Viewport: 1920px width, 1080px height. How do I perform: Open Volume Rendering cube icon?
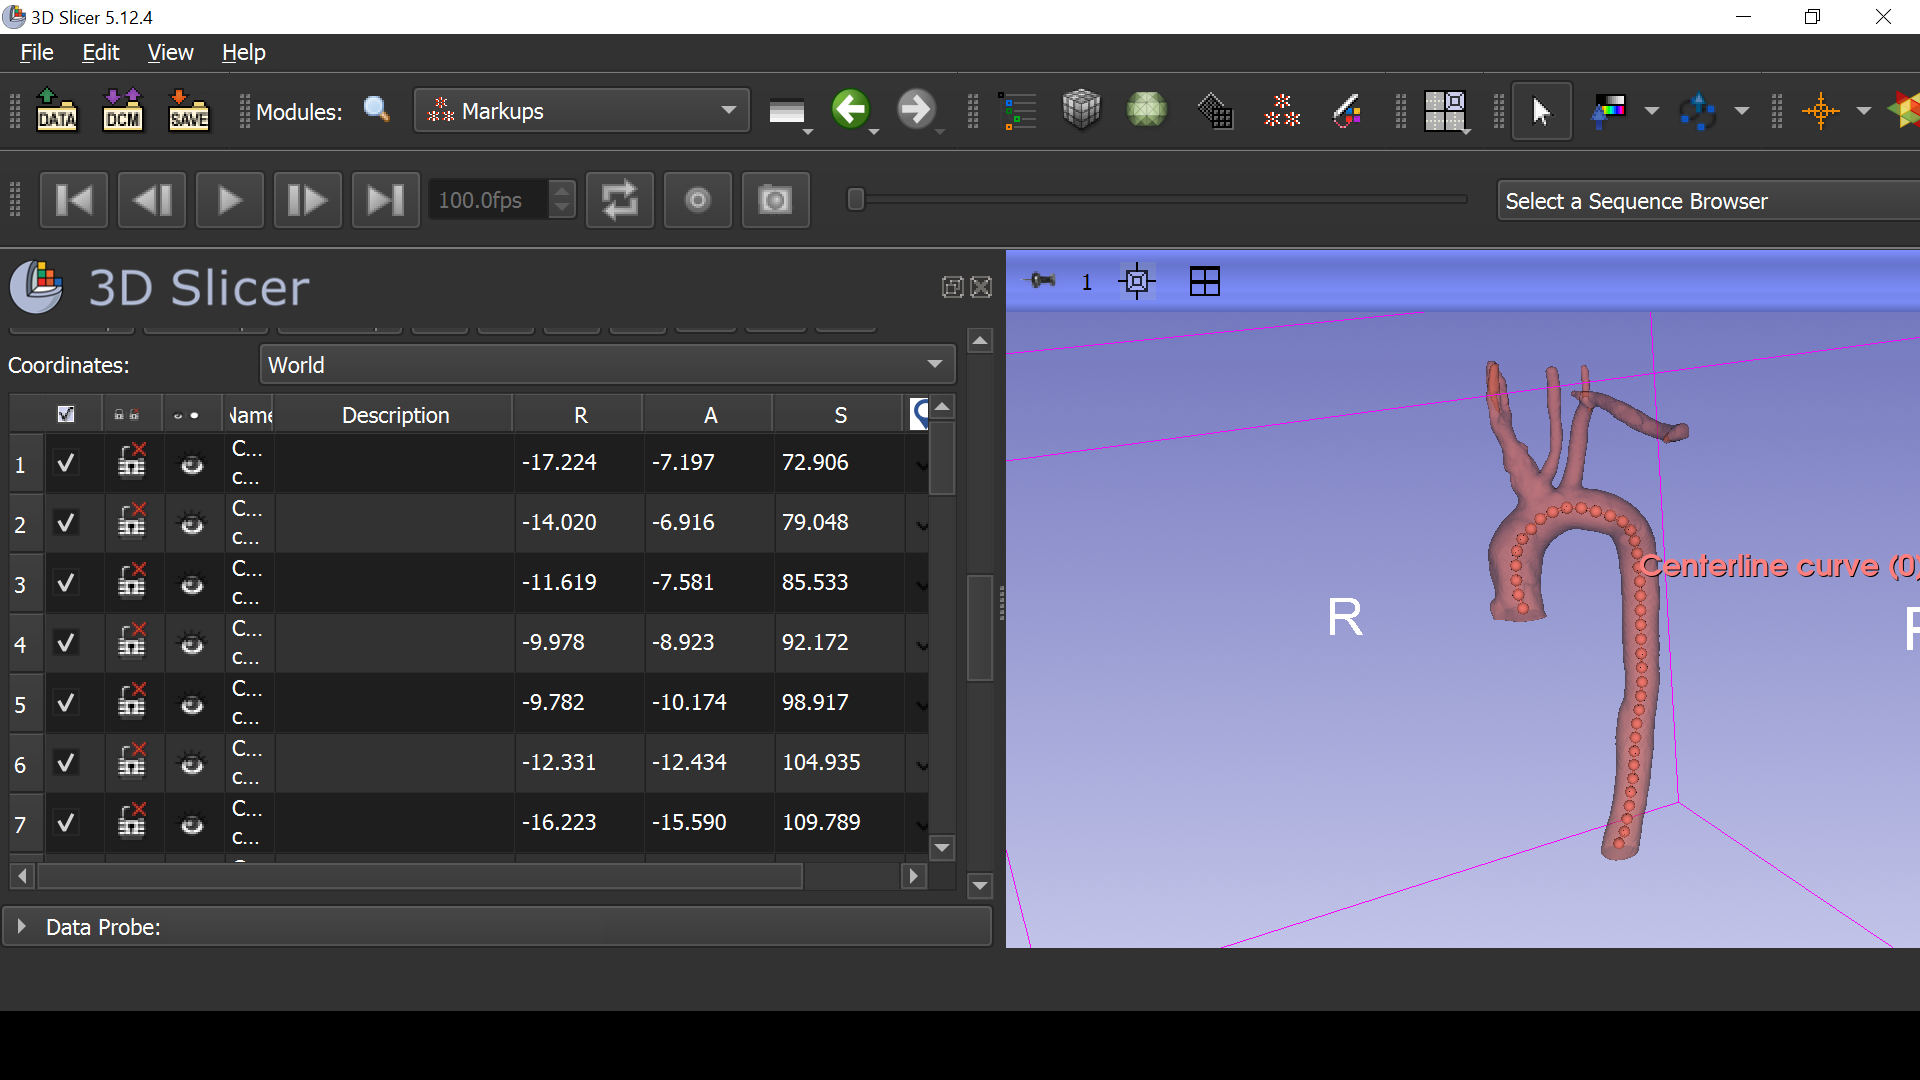(x=1081, y=109)
